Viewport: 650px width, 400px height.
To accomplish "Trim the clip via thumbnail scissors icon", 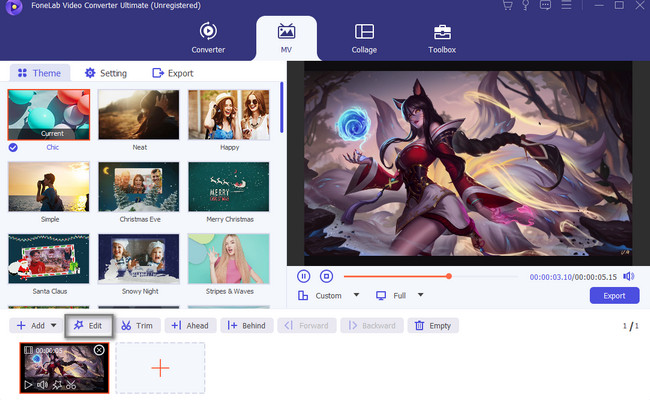I will pyautogui.click(x=71, y=385).
